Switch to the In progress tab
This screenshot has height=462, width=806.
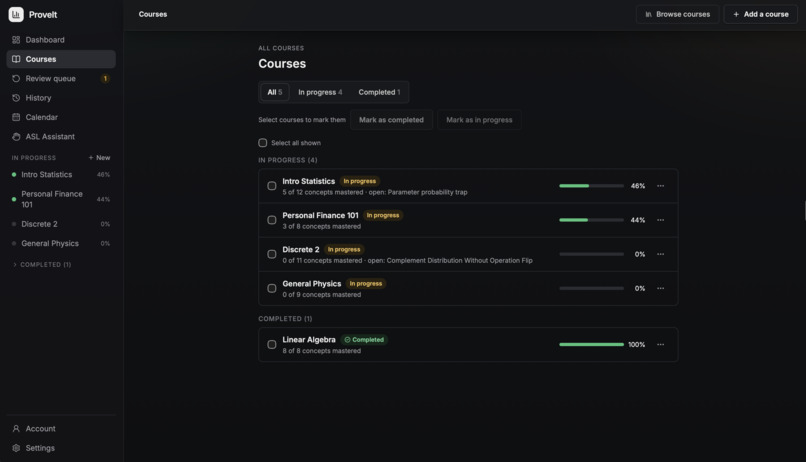point(320,93)
